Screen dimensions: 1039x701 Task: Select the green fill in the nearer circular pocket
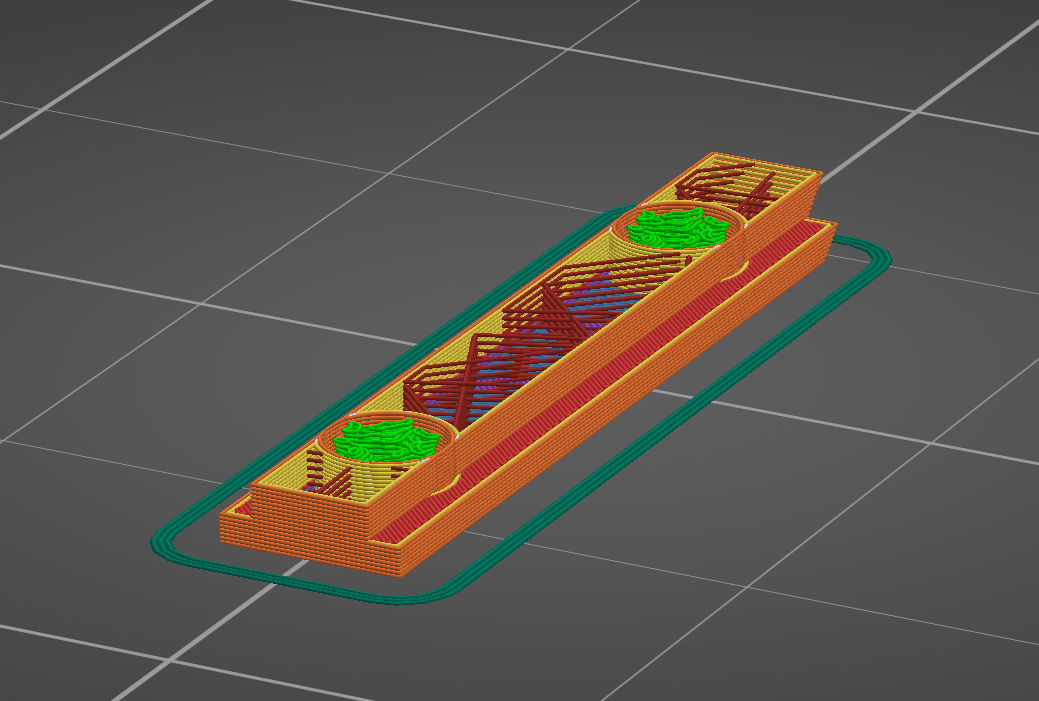tap(386, 439)
